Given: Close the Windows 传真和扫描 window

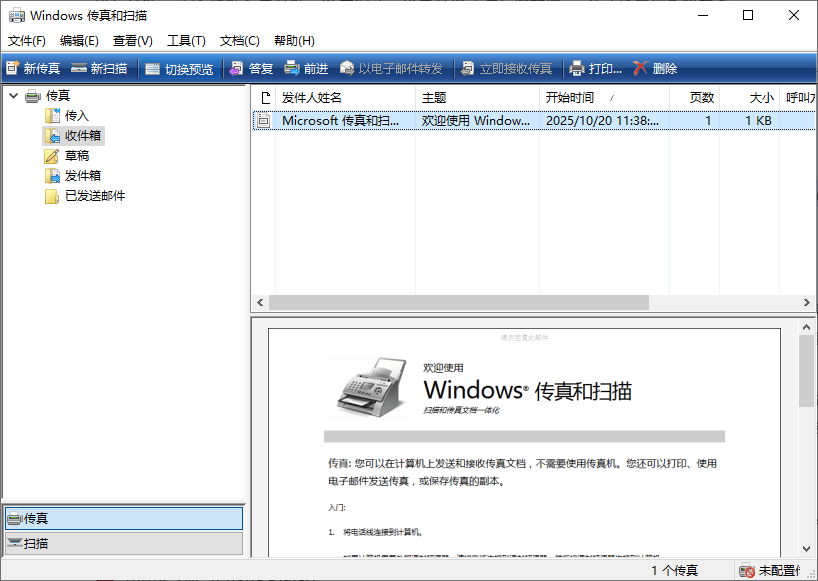Looking at the screenshot, I should [x=793, y=15].
